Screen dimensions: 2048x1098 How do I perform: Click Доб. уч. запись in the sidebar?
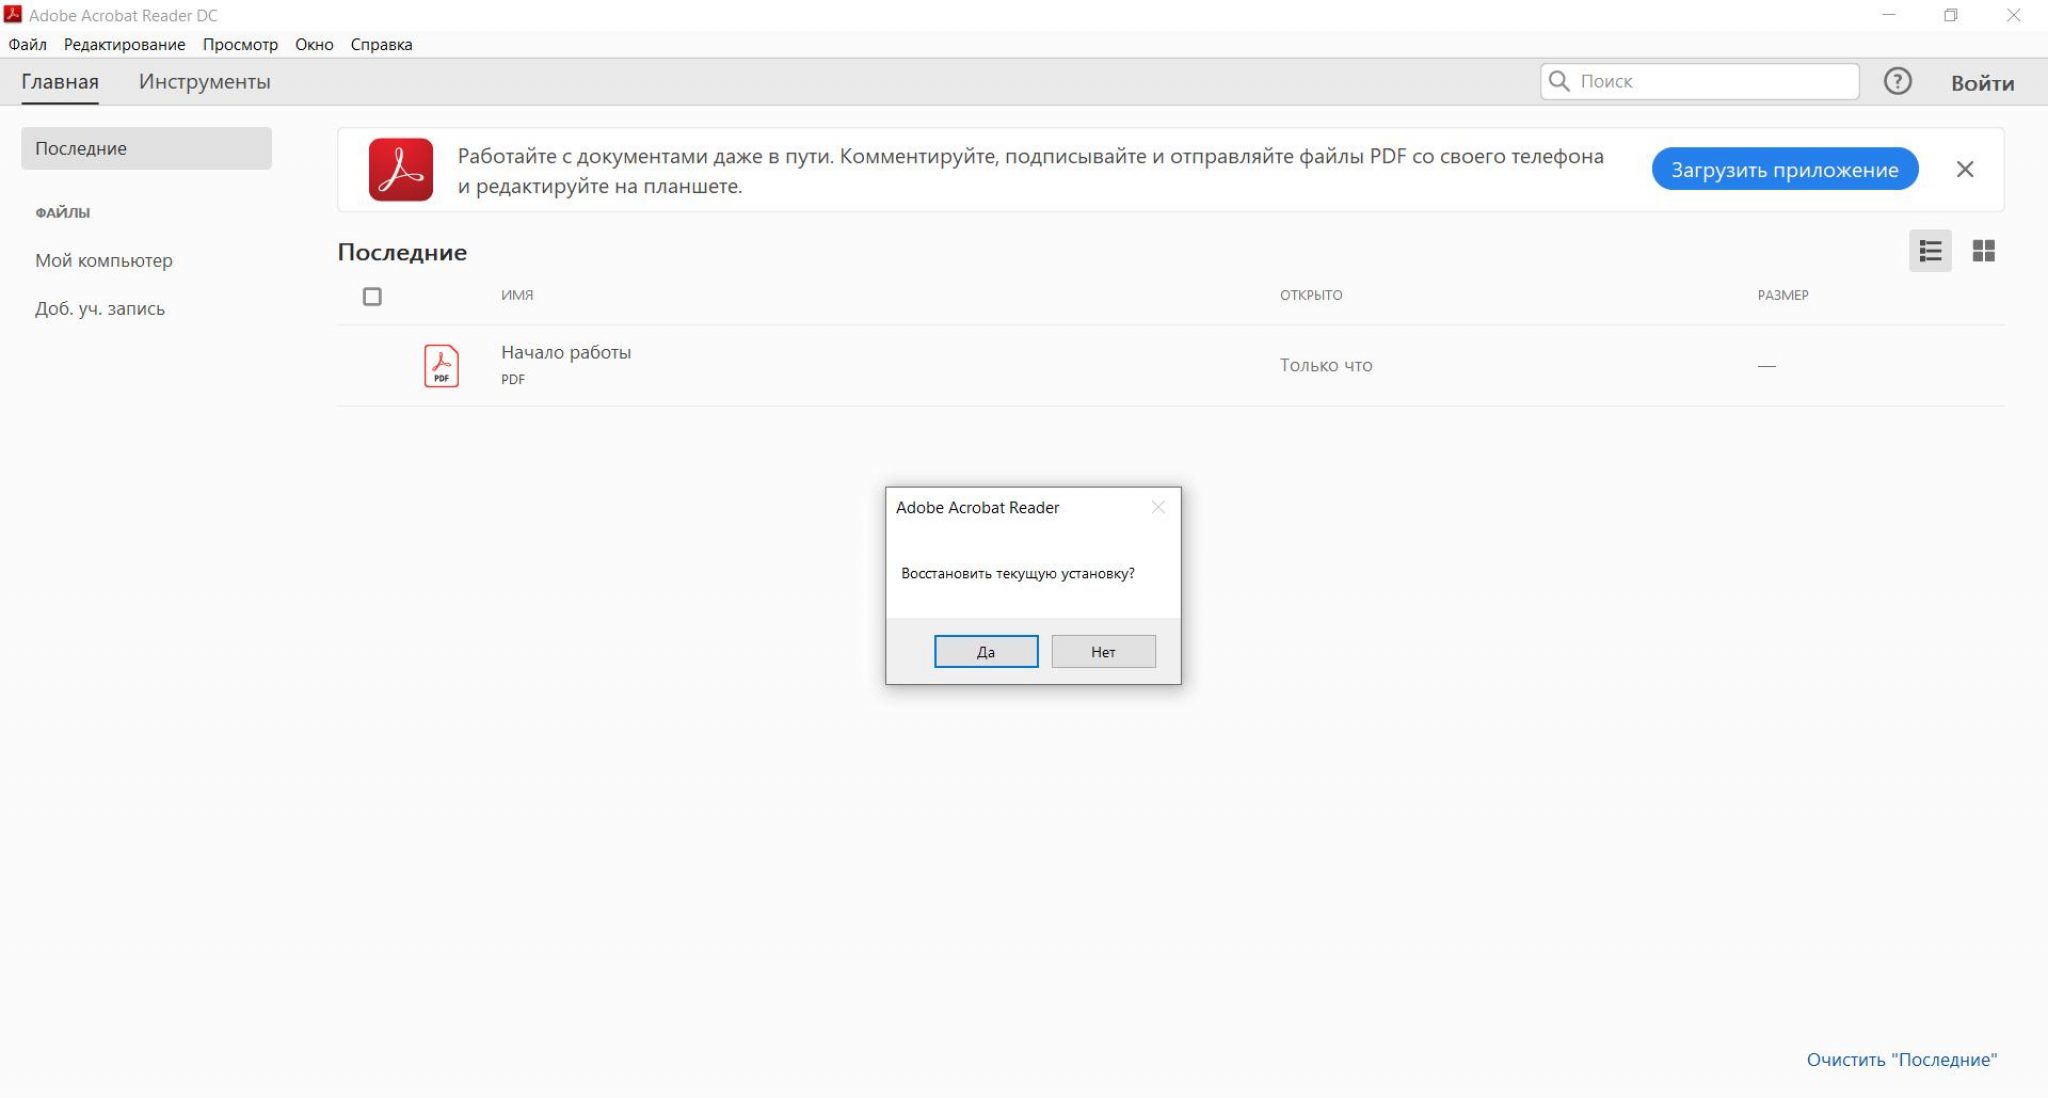pos(100,309)
